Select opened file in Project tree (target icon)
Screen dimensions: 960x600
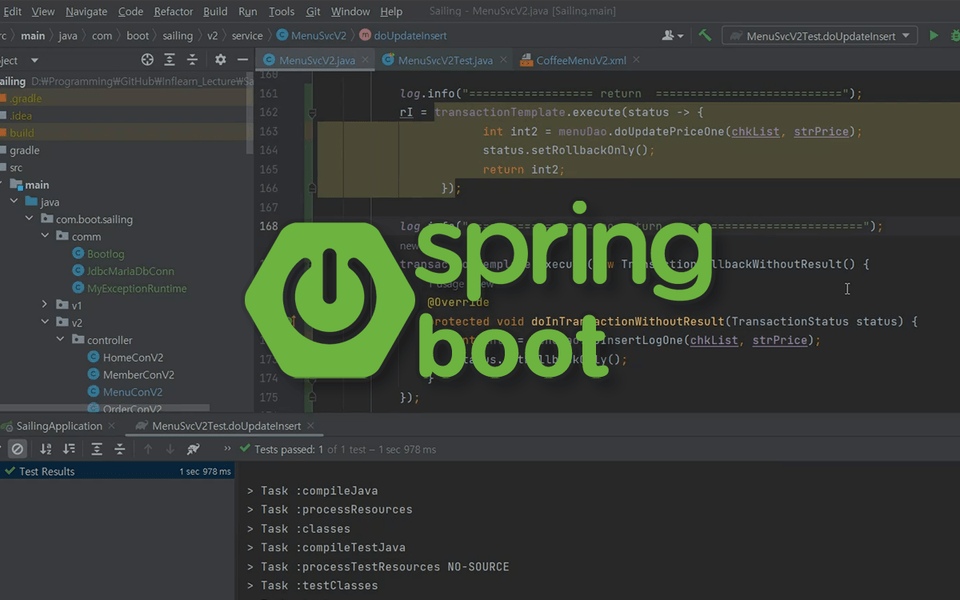click(147, 59)
